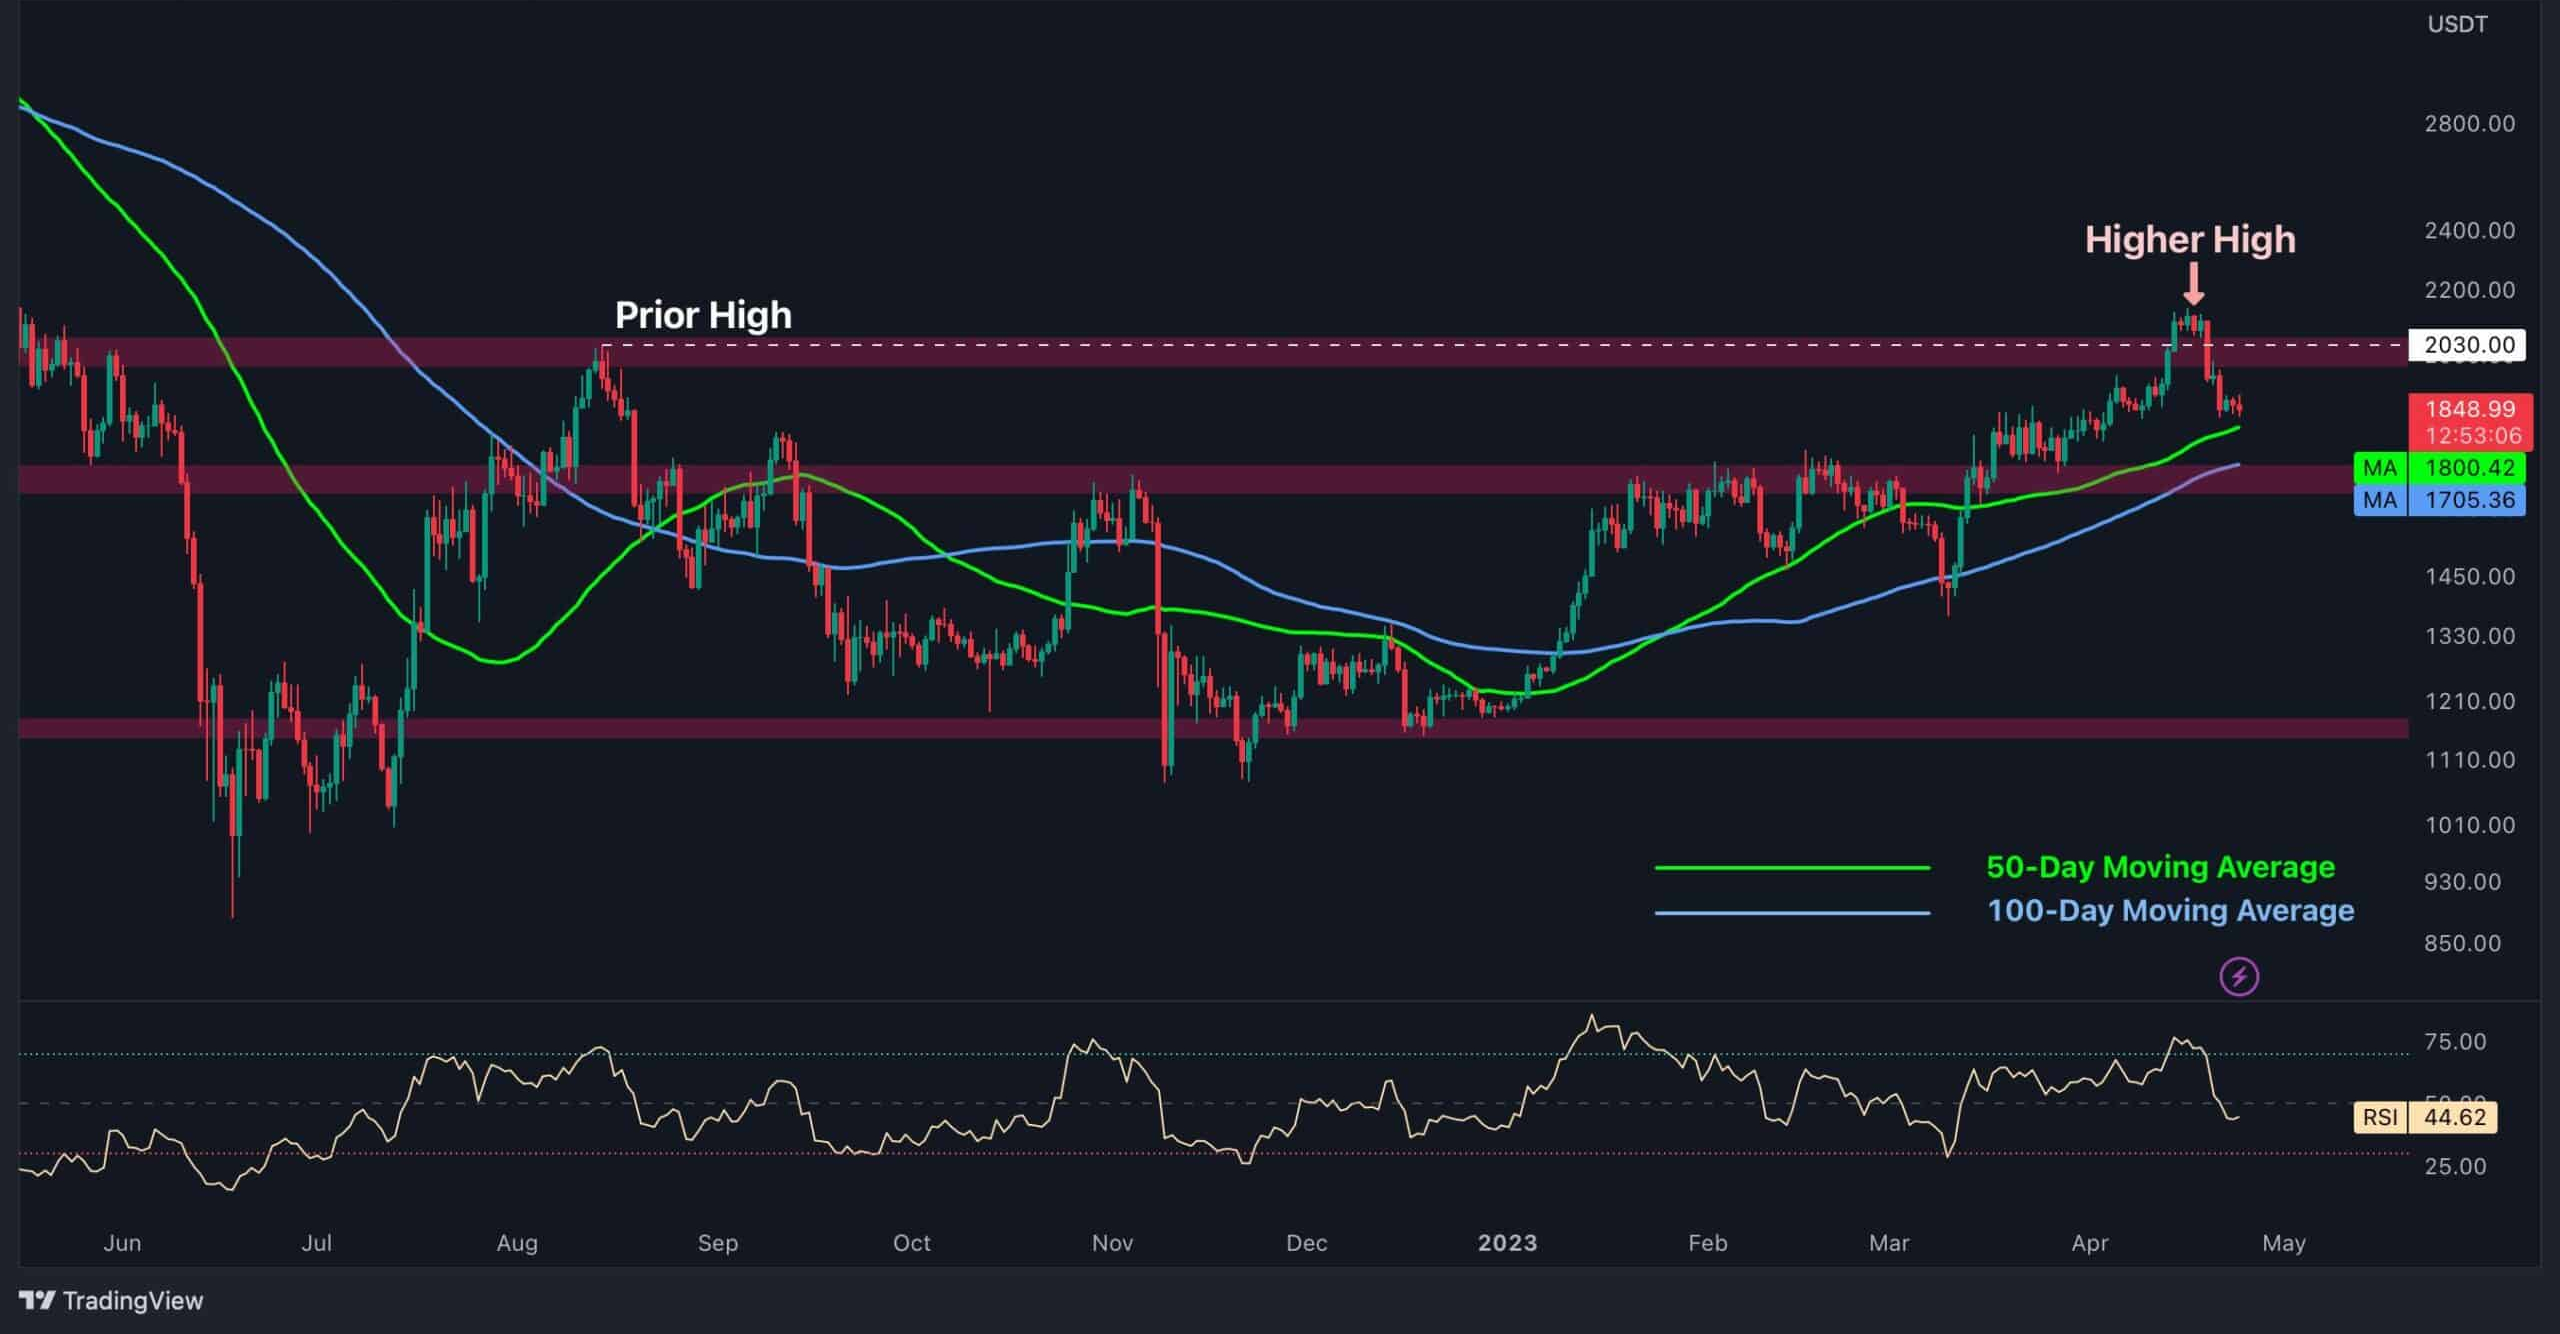Click the blue 100-day legend line sample

1792,912
